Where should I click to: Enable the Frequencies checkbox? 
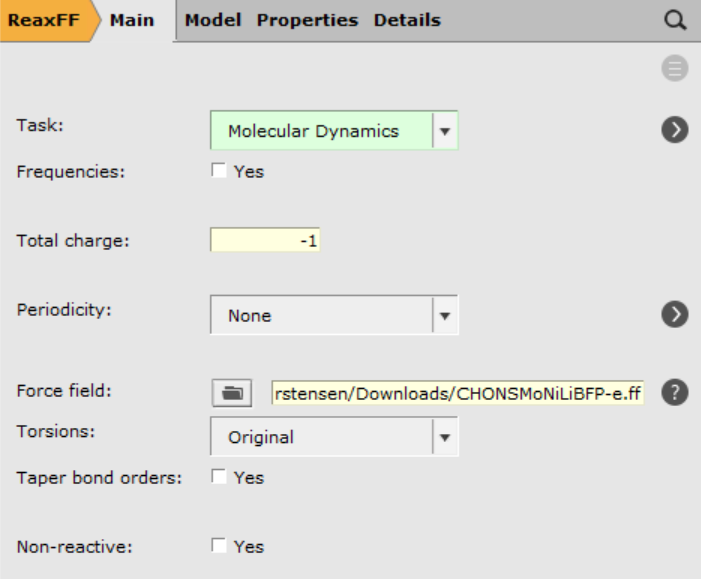(x=219, y=170)
